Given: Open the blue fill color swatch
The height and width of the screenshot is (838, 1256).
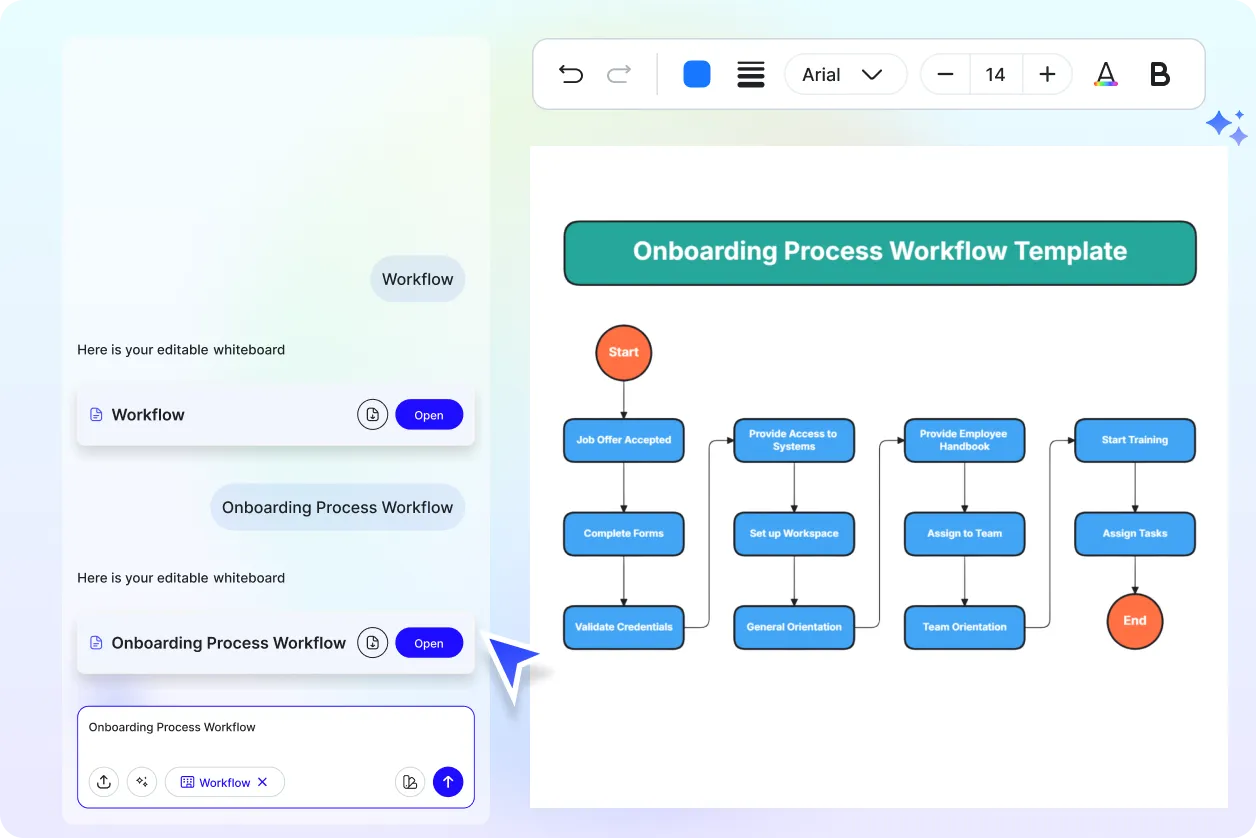Looking at the screenshot, I should [x=697, y=74].
